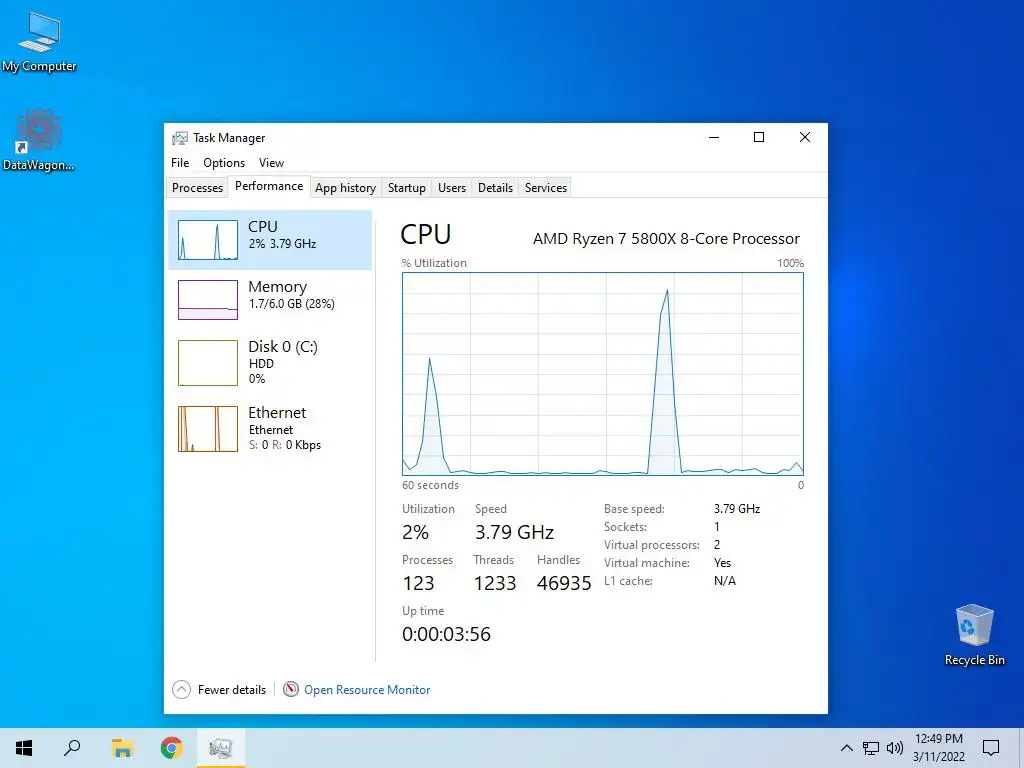Click the Fewer details label

click(x=232, y=690)
